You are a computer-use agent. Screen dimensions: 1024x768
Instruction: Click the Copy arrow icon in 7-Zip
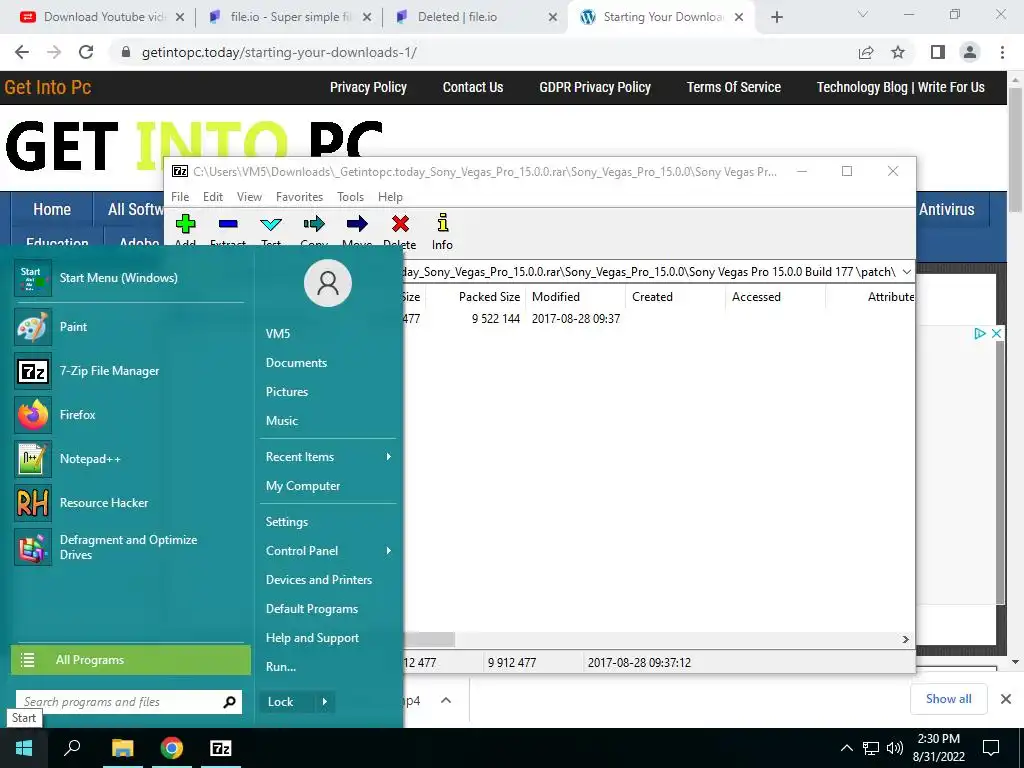(x=314, y=224)
